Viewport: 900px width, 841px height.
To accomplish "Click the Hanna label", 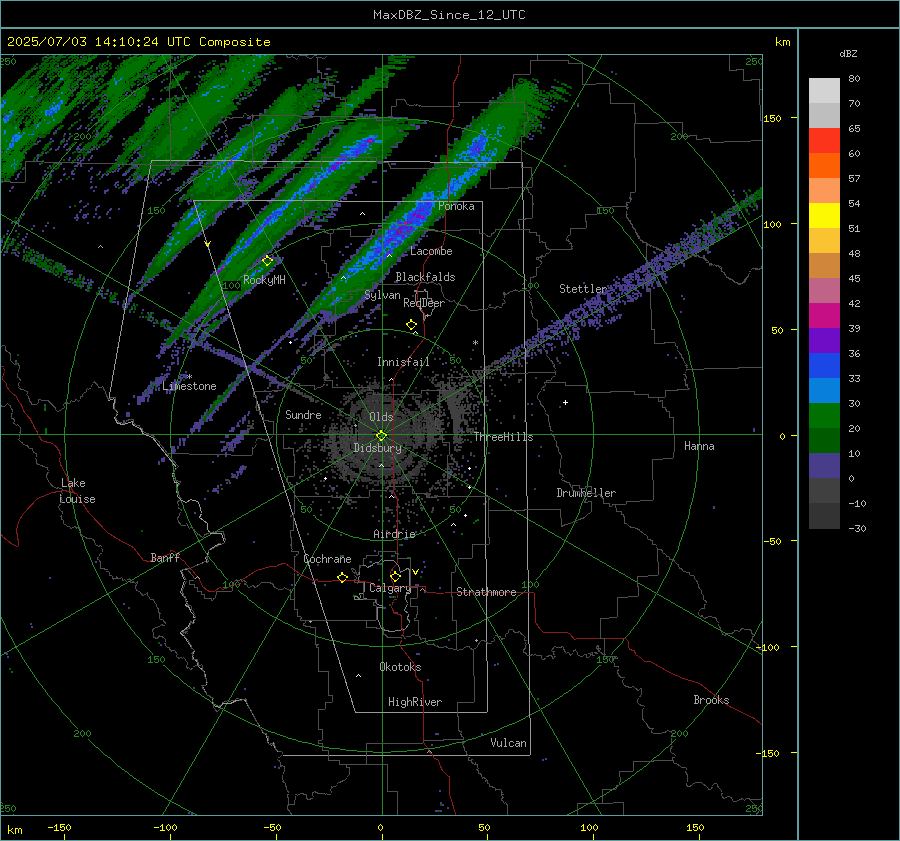I will coord(699,446).
